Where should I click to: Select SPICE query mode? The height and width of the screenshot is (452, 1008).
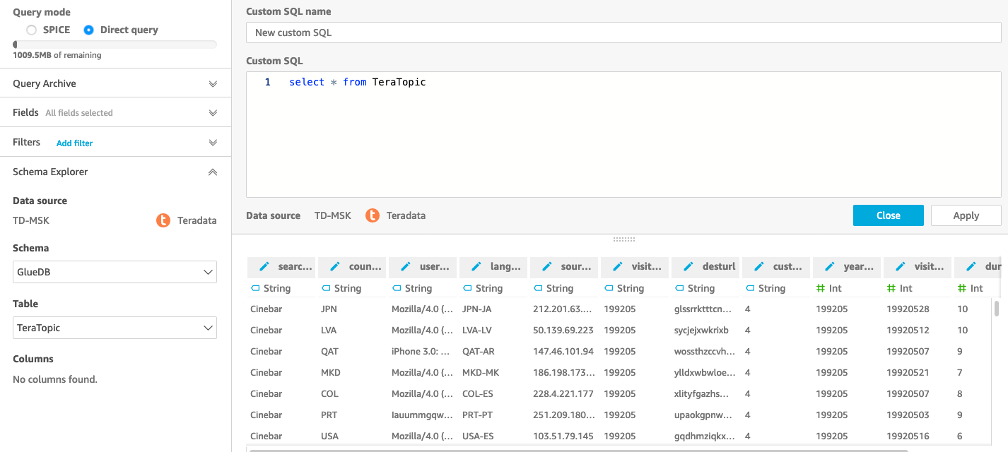coord(31,30)
